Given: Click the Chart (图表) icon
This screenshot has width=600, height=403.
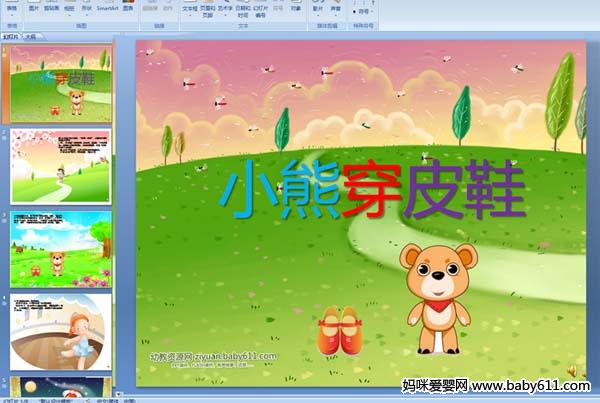Looking at the screenshot, I should click(128, 8).
